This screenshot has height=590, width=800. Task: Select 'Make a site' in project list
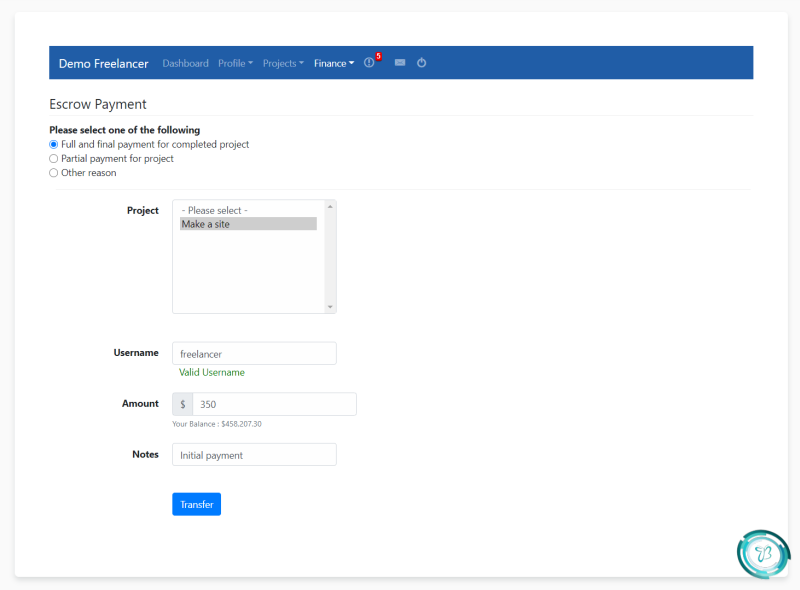pos(248,224)
